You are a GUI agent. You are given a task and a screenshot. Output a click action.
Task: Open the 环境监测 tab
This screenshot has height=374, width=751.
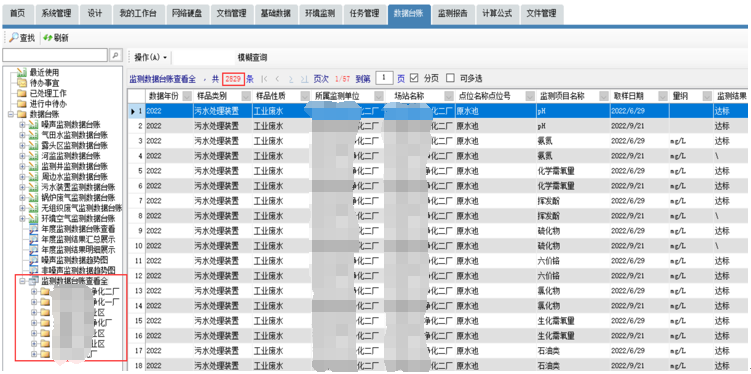[x=320, y=13]
